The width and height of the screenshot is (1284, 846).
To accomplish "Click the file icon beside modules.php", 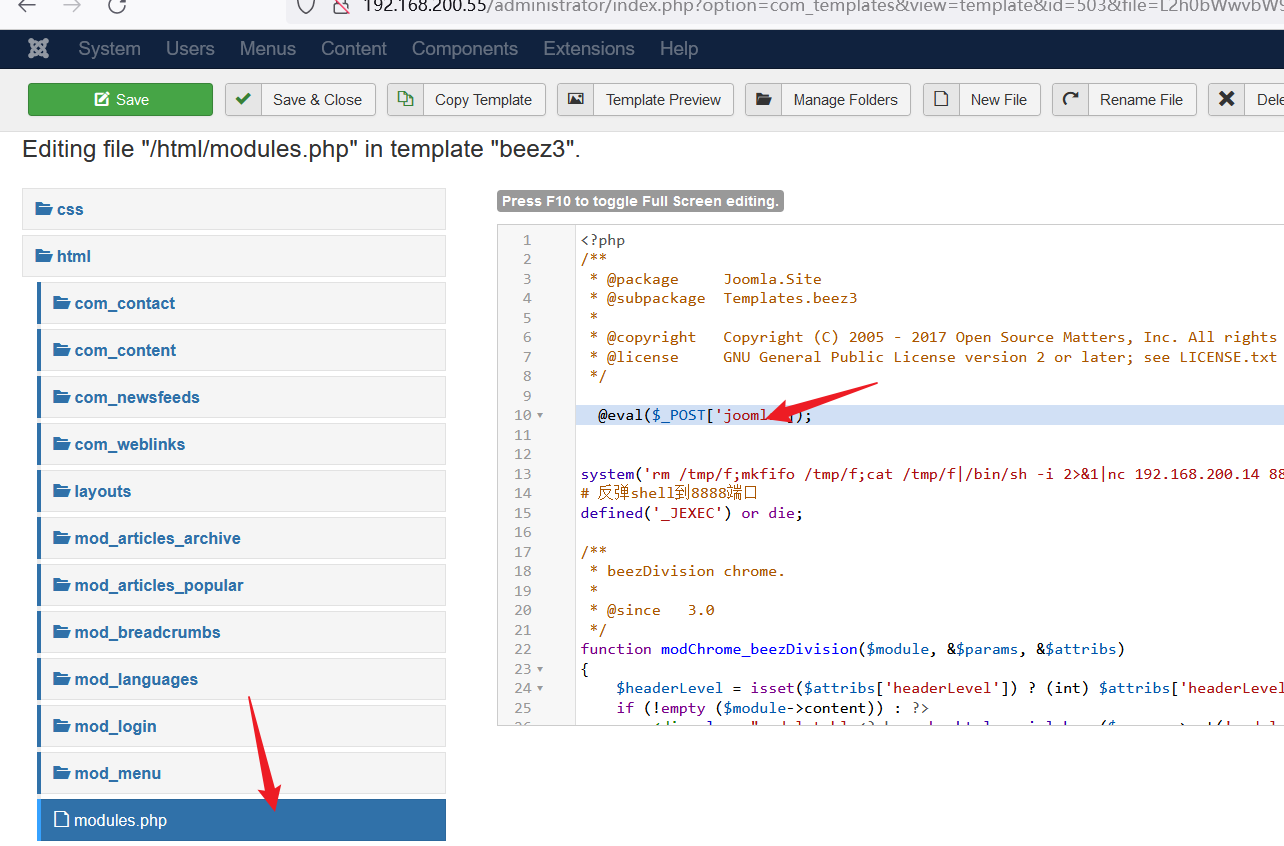I will click(x=61, y=820).
